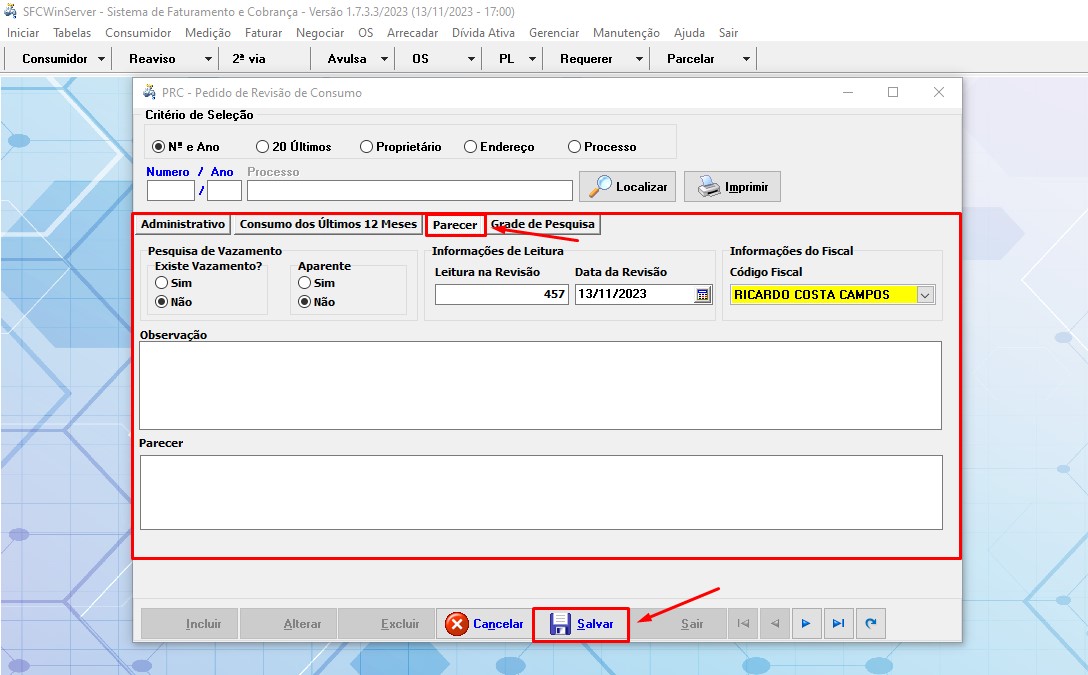Click the 2ª via toolbar button
This screenshot has width=1088, height=675.
click(249, 59)
